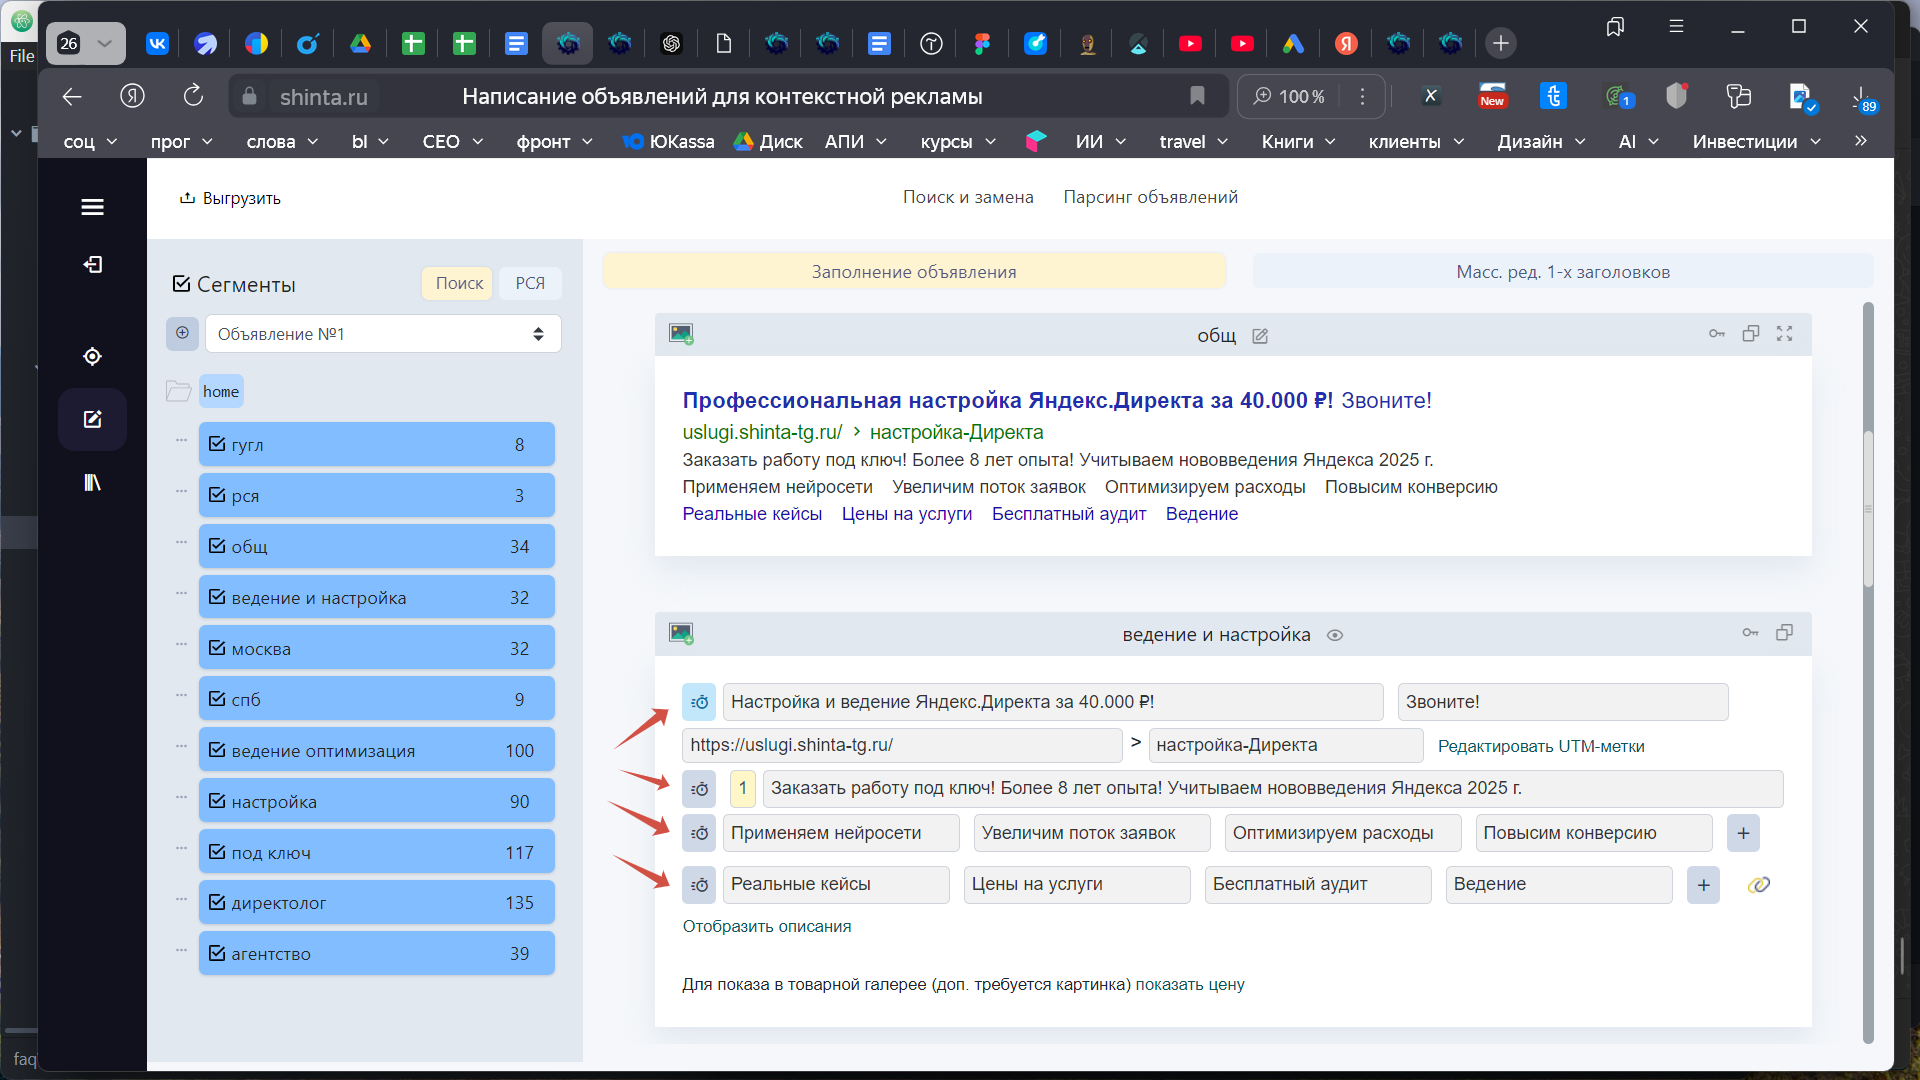
Task: Switch to the Заполнение объявления tab
Action: [914, 272]
